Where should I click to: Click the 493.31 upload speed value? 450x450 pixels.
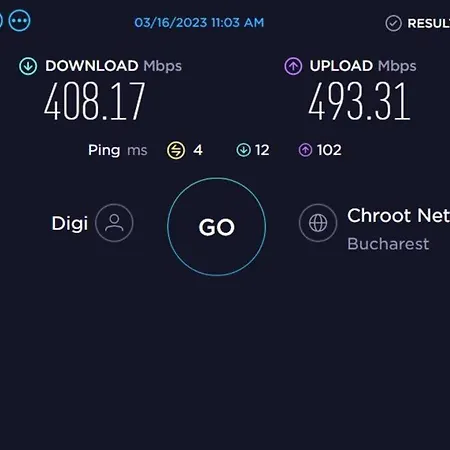[359, 101]
